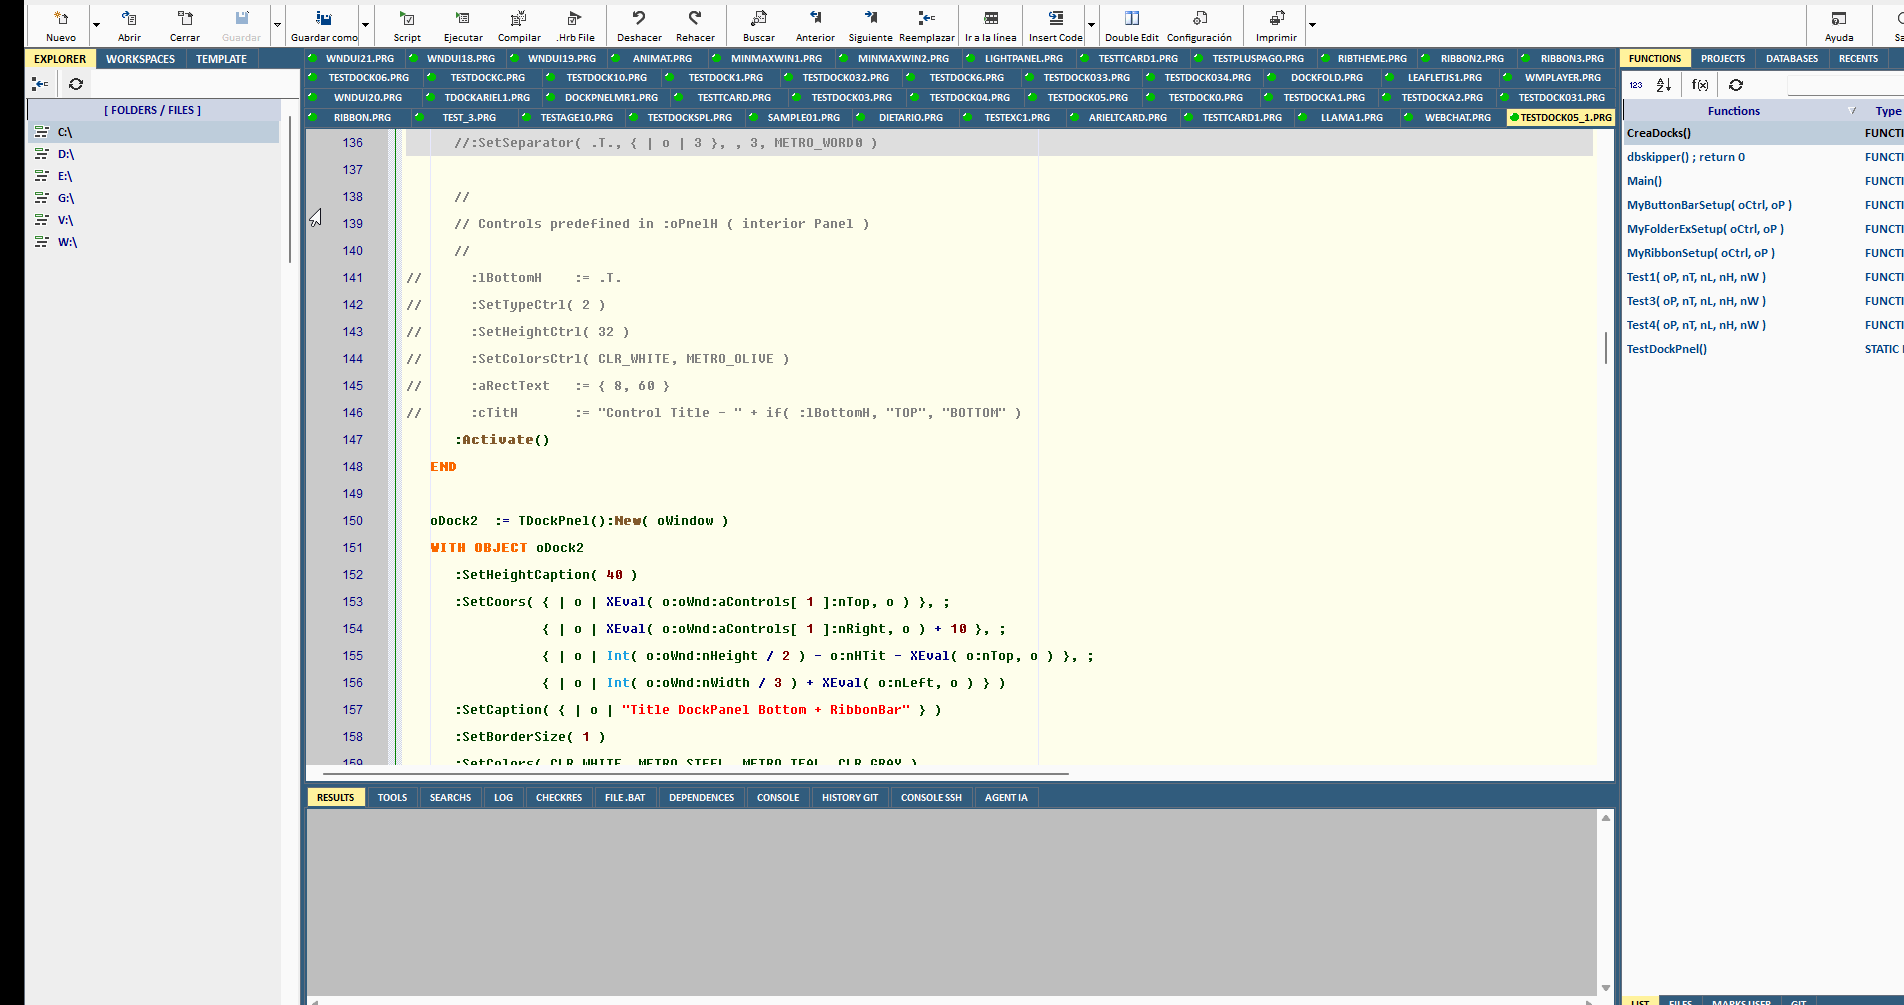Switch to the CONSOLE tab

click(778, 797)
